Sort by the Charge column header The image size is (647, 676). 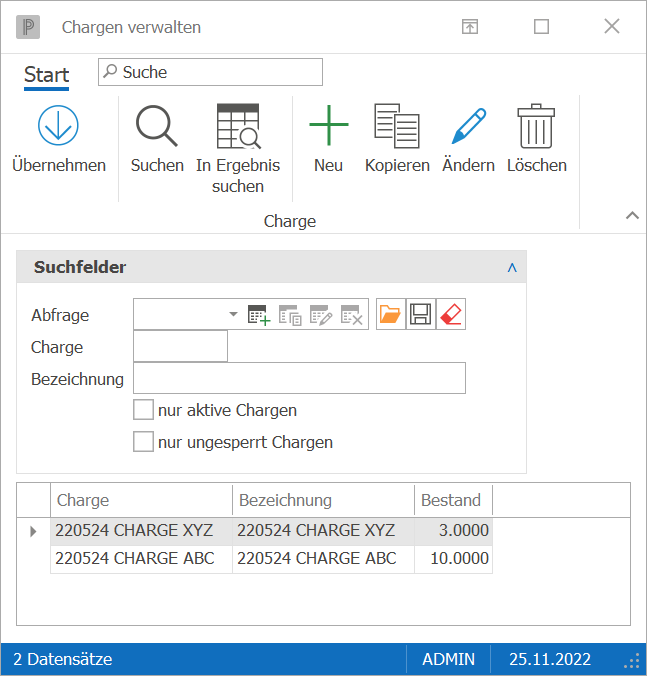point(141,500)
